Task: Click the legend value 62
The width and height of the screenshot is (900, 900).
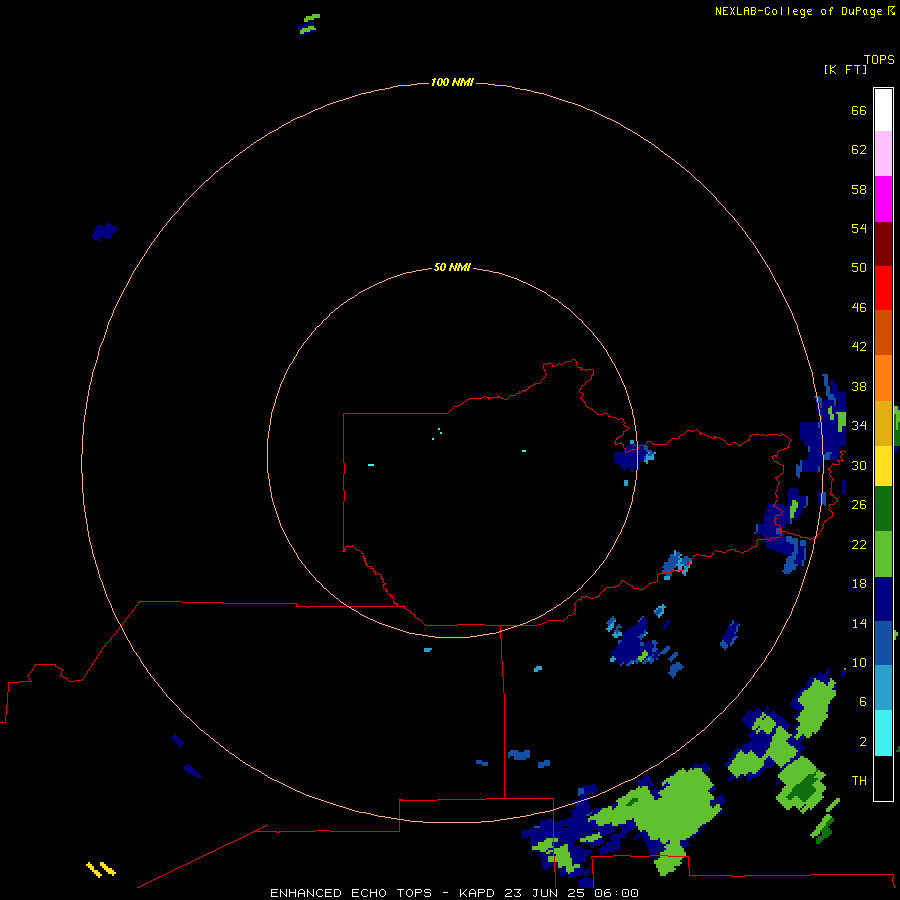Action: pos(859,149)
